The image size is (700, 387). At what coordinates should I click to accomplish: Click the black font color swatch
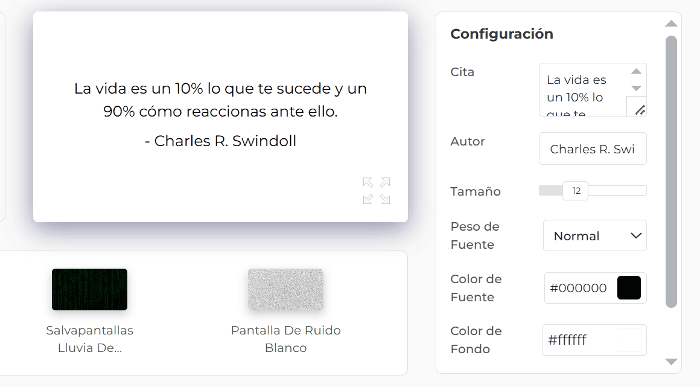(x=629, y=288)
